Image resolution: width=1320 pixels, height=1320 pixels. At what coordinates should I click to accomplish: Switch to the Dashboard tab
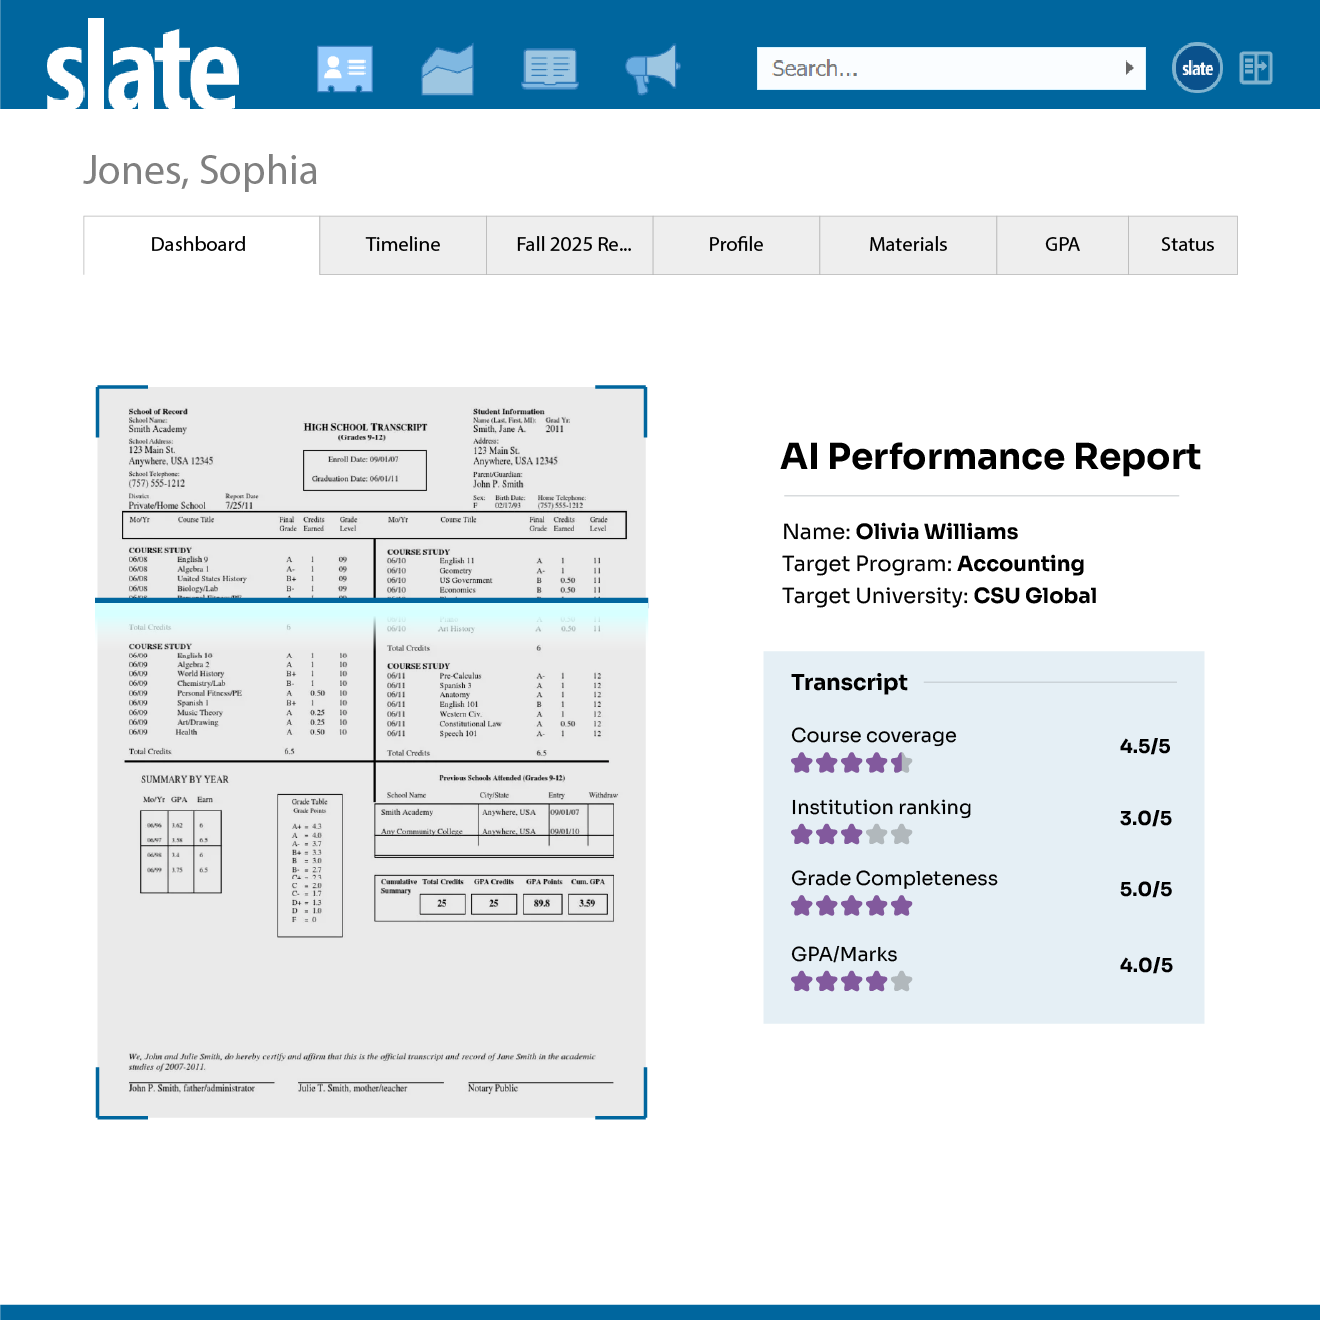[198, 244]
